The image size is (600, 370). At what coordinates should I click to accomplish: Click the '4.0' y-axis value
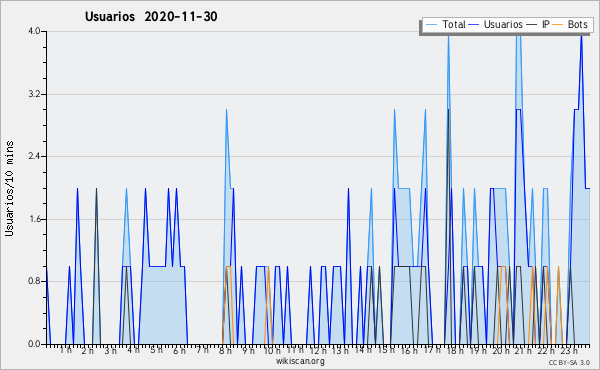pyautogui.click(x=34, y=31)
